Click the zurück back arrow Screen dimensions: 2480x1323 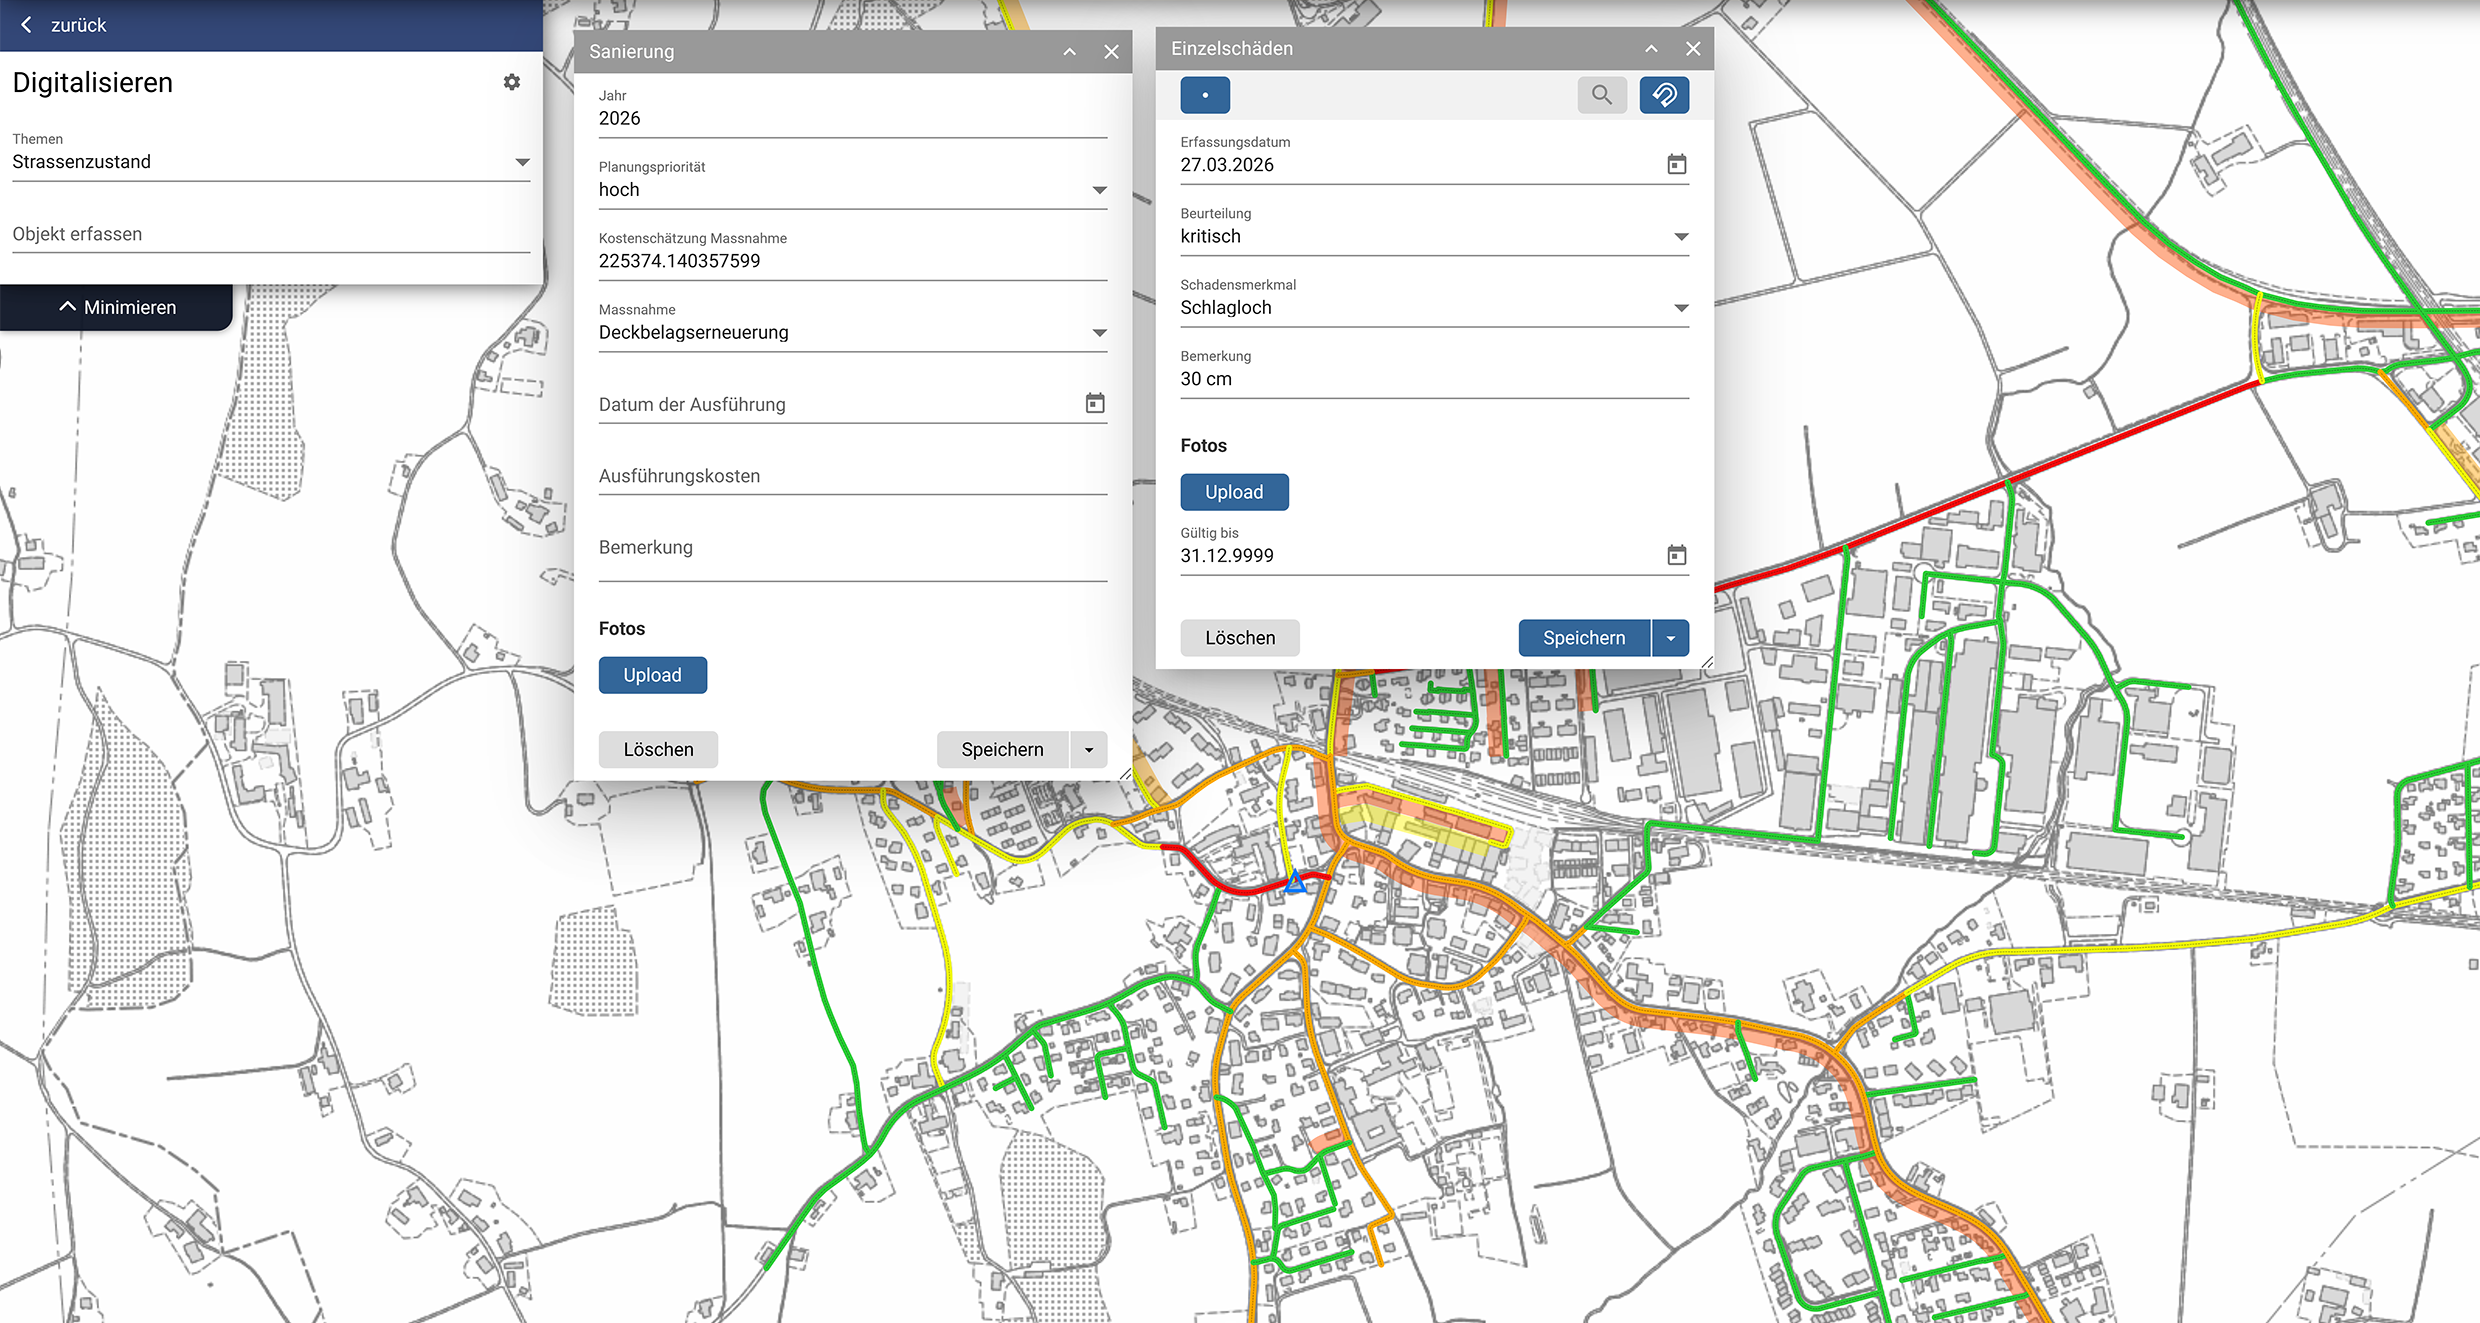click(x=27, y=25)
